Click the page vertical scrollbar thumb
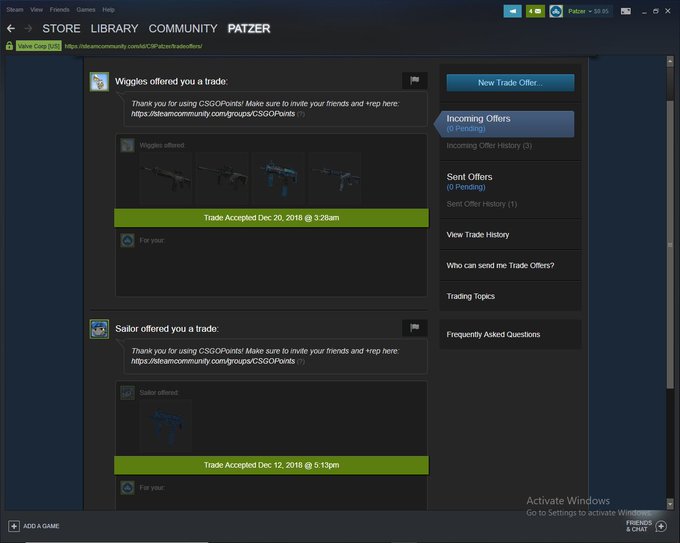Screen dimensions: 680x543 [x=670, y=245]
